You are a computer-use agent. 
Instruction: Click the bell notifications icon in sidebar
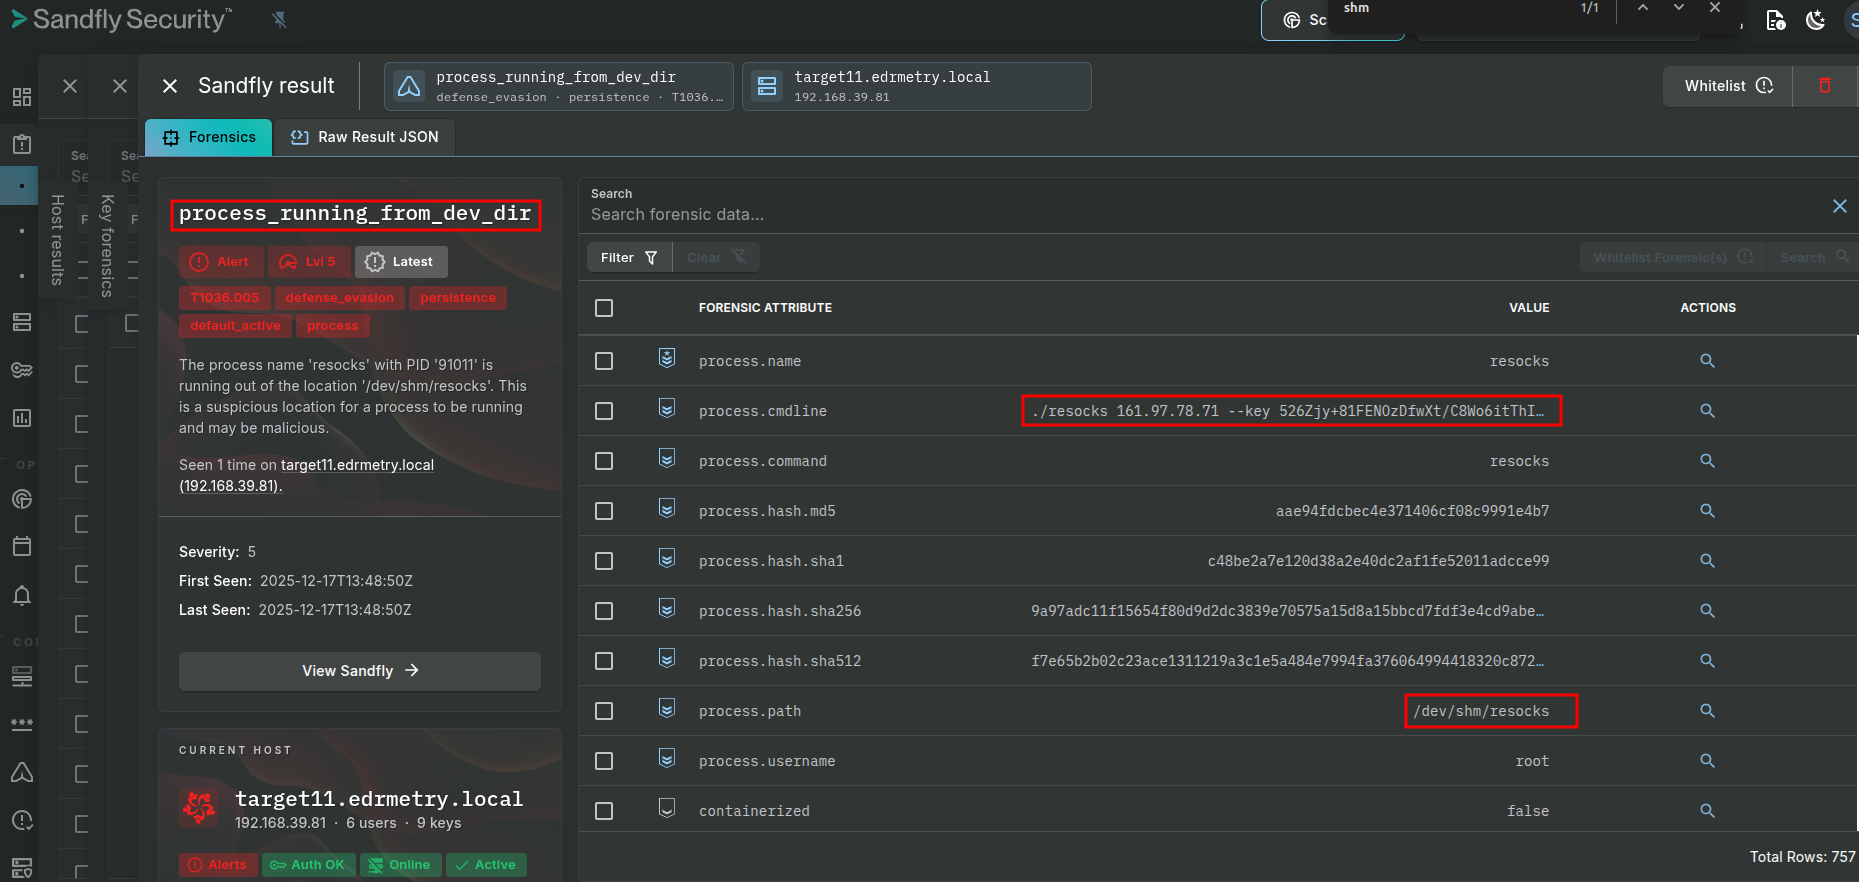(22, 596)
